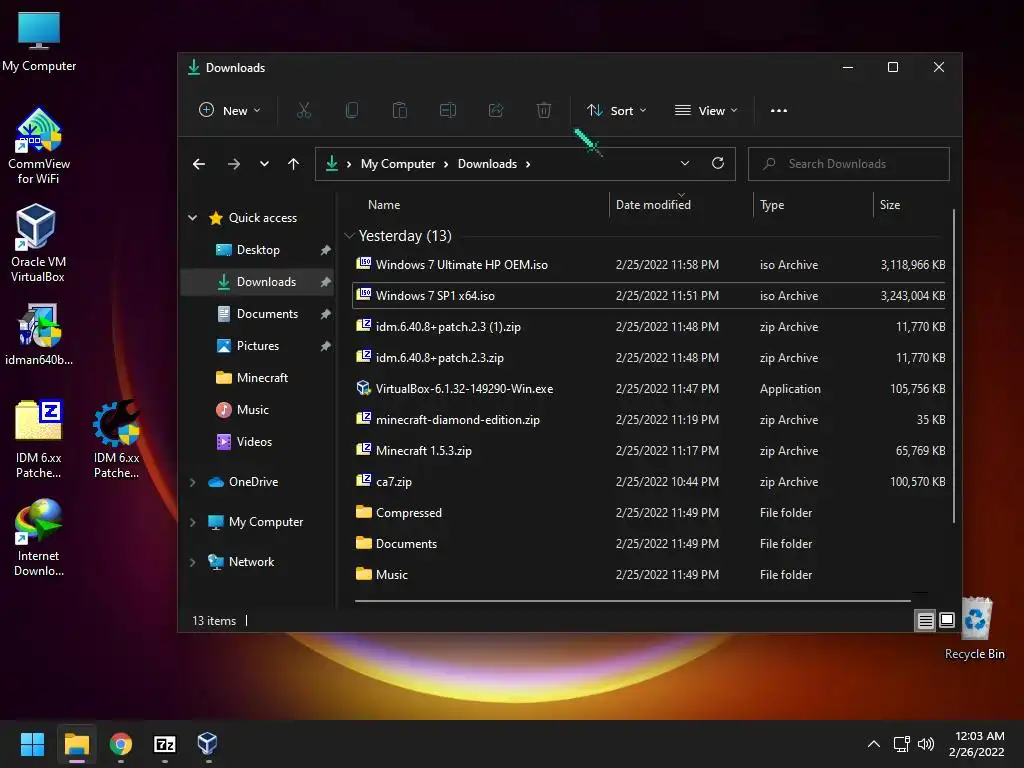Select VirtualBox-6.1.32-149290-Win.exe file

click(650, 389)
